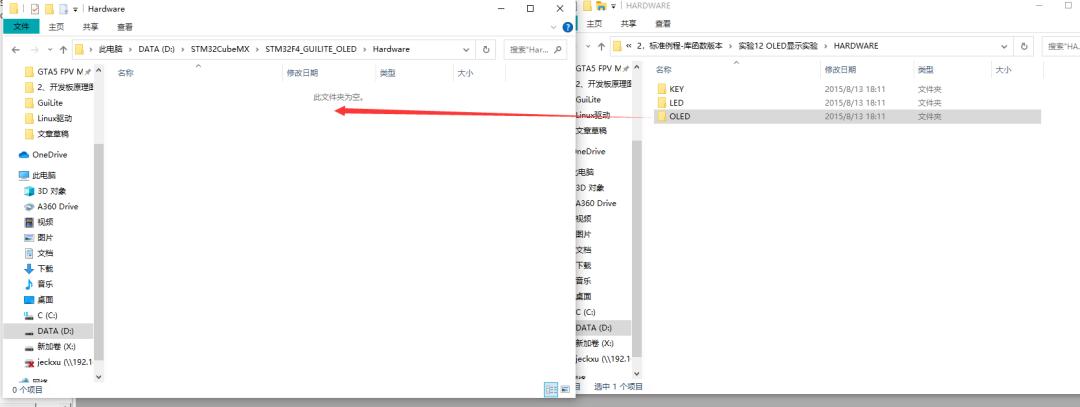Select OneDrive in the left navigation pane
The height and width of the screenshot is (407, 1080).
click(x=49, y=155)
